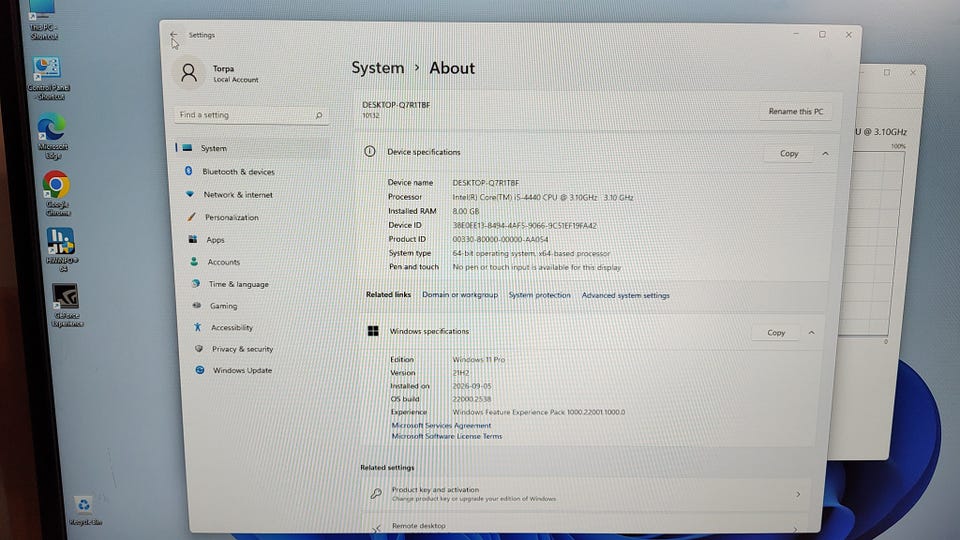
Task: Open the Microsoft Edge desktop icon
Action: coord(53,136)
